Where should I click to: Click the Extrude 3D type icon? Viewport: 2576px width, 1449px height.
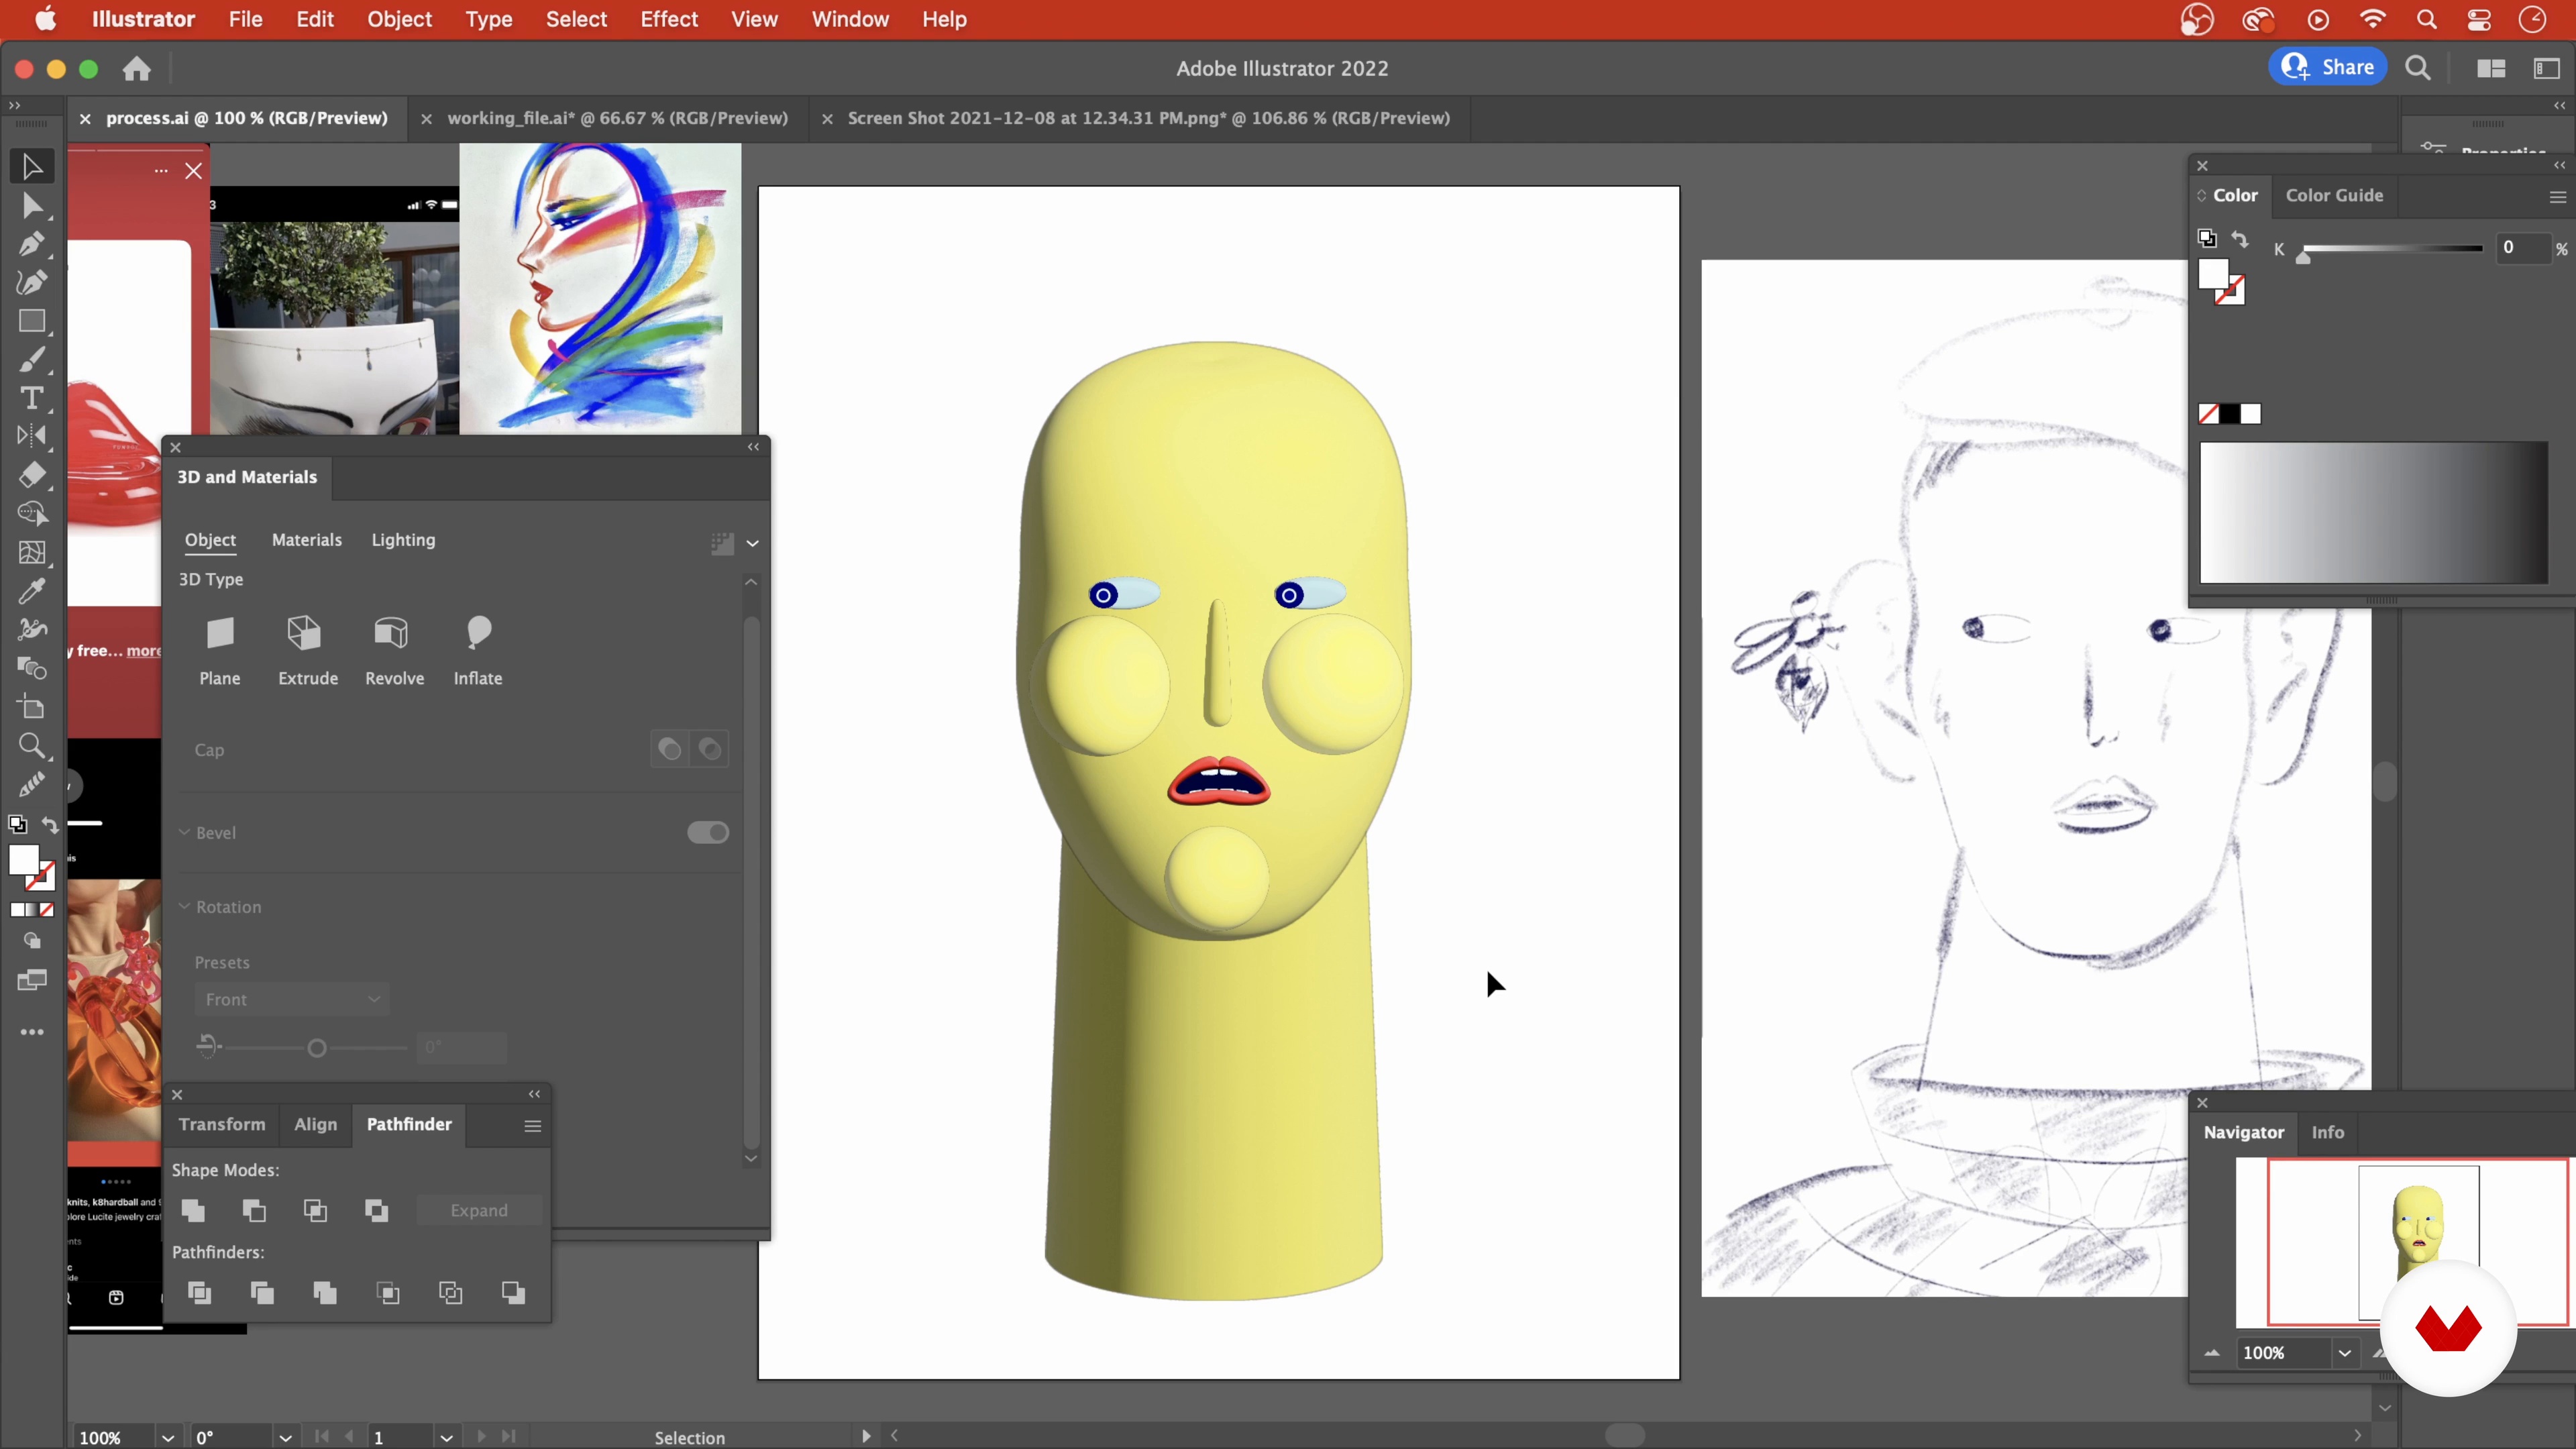point(305,634)
